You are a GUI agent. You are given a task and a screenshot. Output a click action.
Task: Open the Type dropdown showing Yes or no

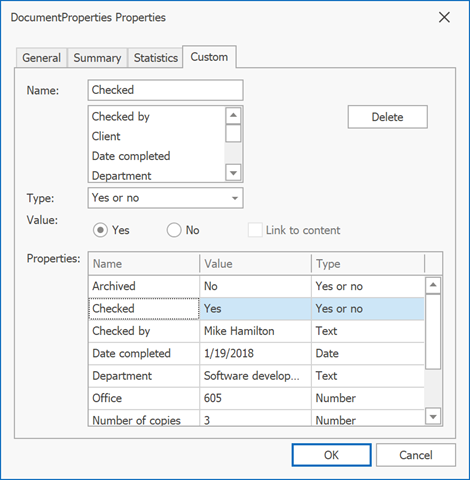point(166,198)
